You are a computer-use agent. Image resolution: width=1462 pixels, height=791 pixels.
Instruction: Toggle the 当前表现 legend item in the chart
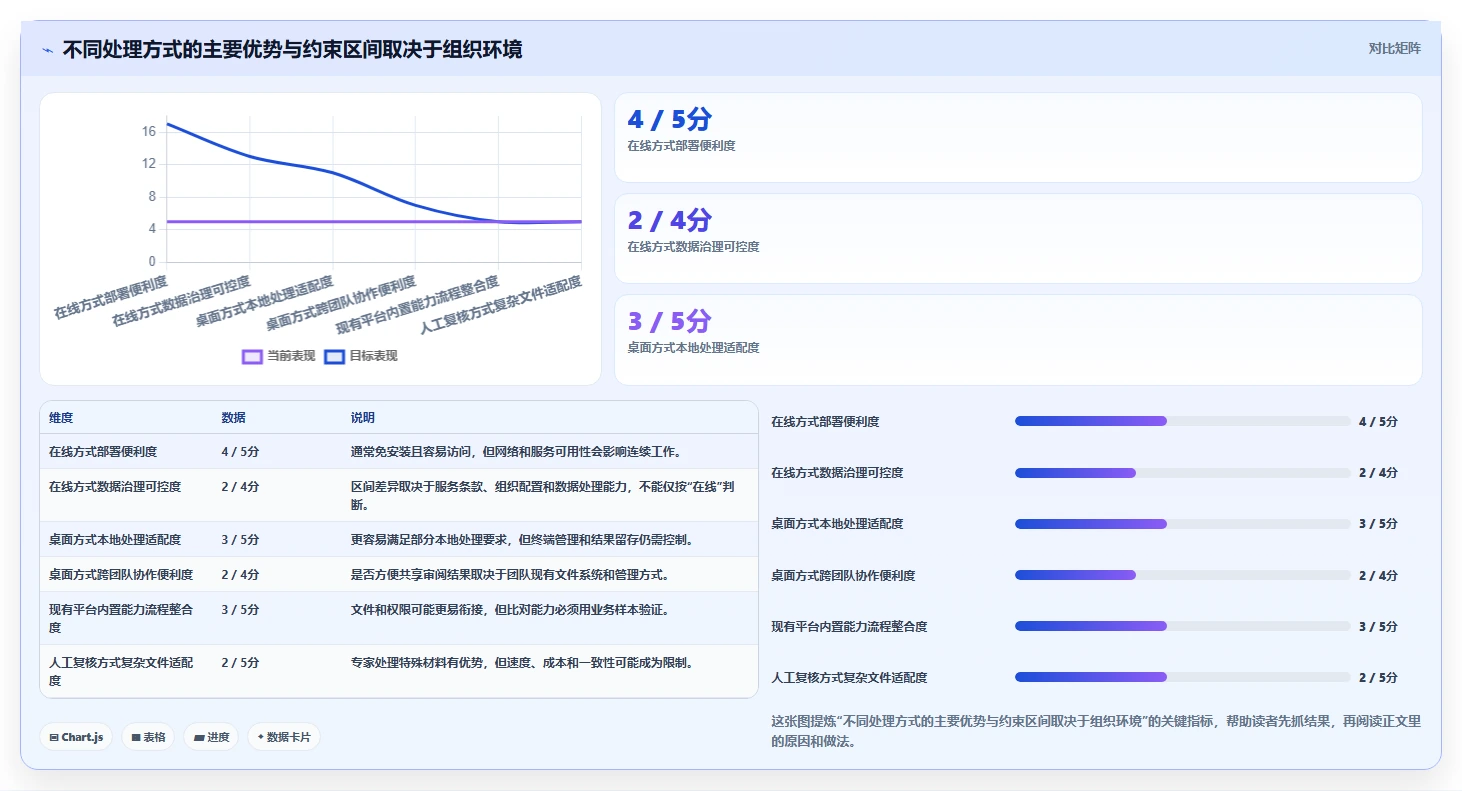pos(279,356)
